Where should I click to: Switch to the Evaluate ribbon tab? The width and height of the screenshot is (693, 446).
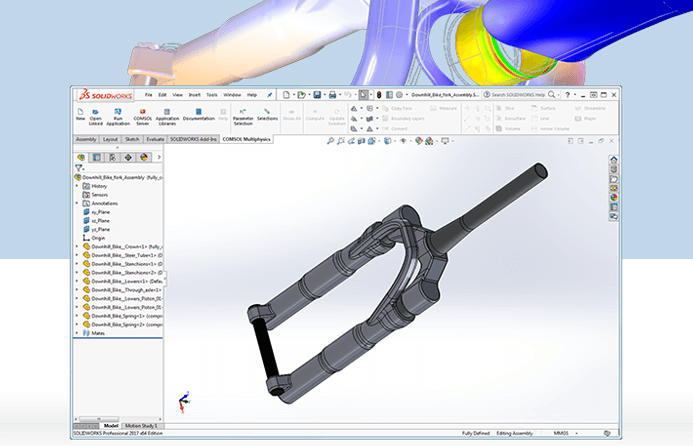(x=155, y=139)
